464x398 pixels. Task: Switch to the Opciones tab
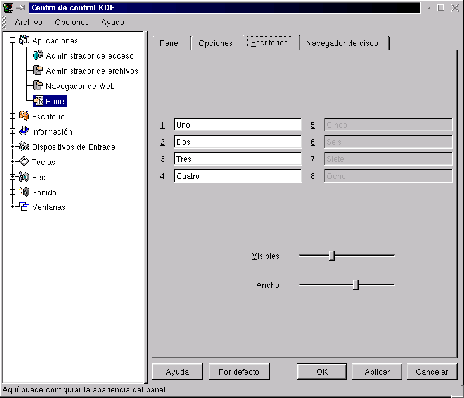[x=215, y=43]
